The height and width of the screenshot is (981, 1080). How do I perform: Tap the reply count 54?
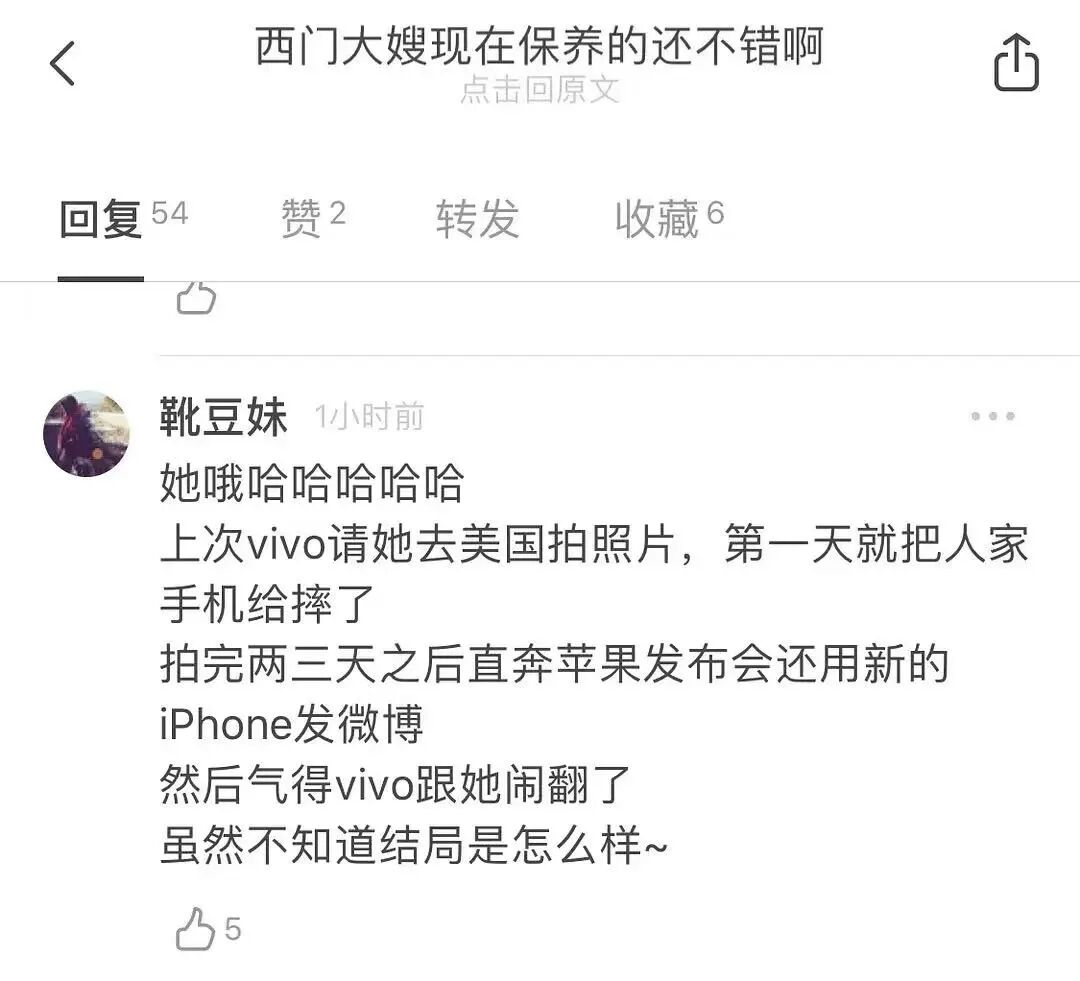pyautogui.click(x=169, y=214)
